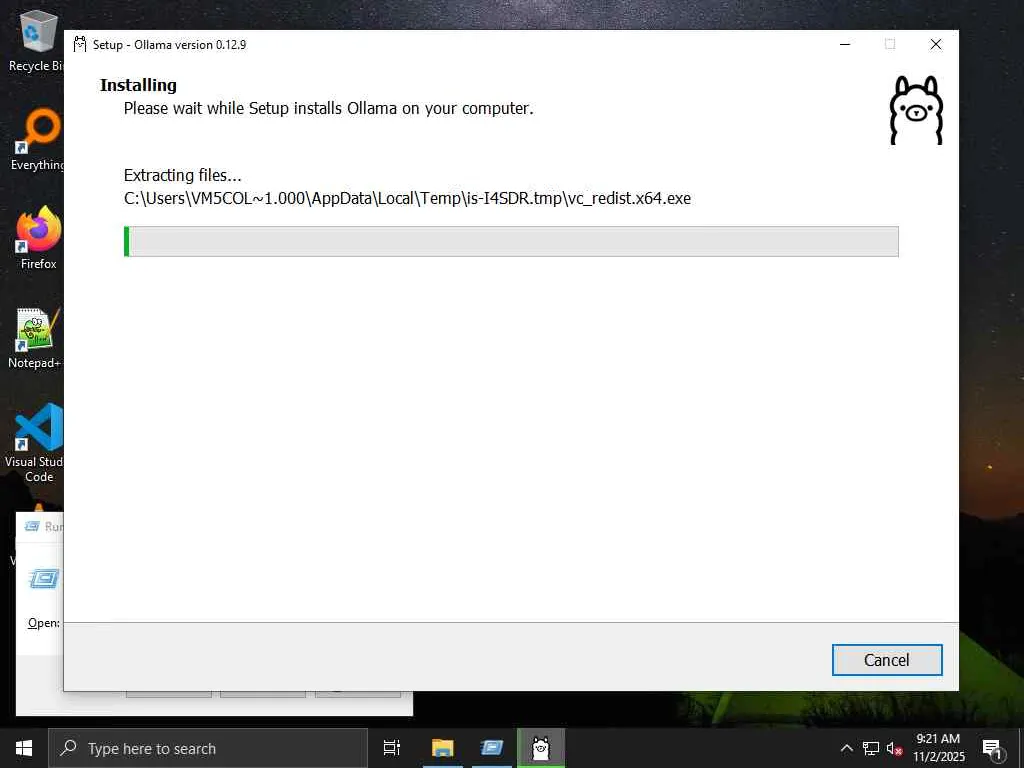
Task: Open the muted volume tray icon
Action: 894,748
